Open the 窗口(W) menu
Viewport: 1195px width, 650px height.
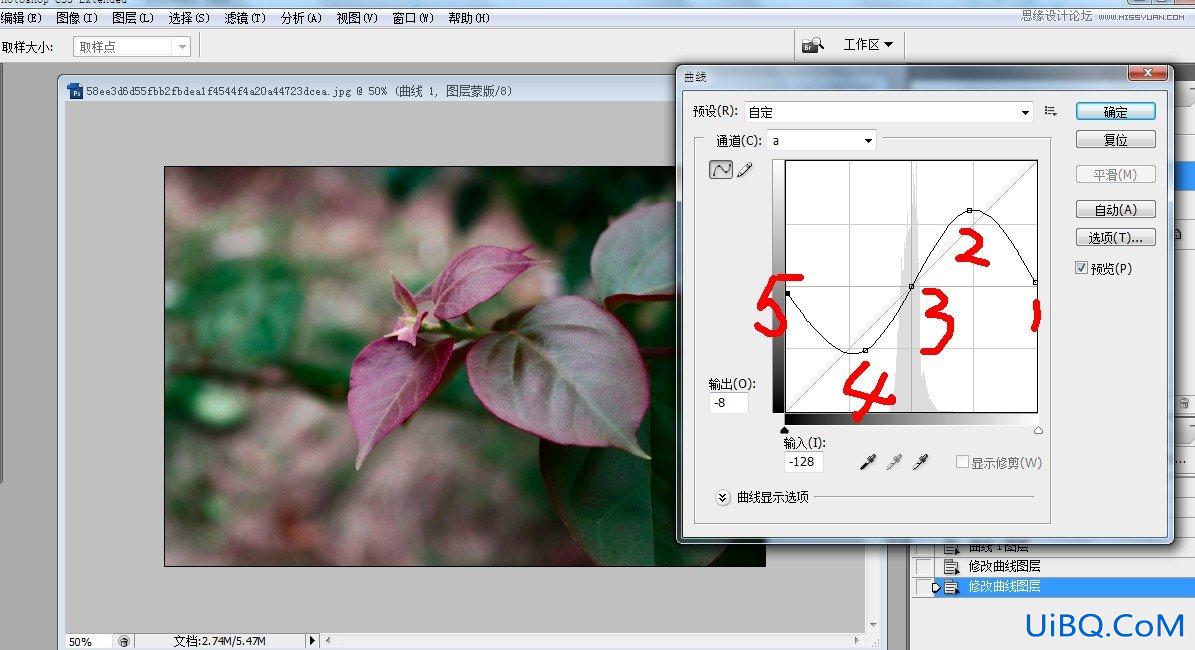click(413, 18)
